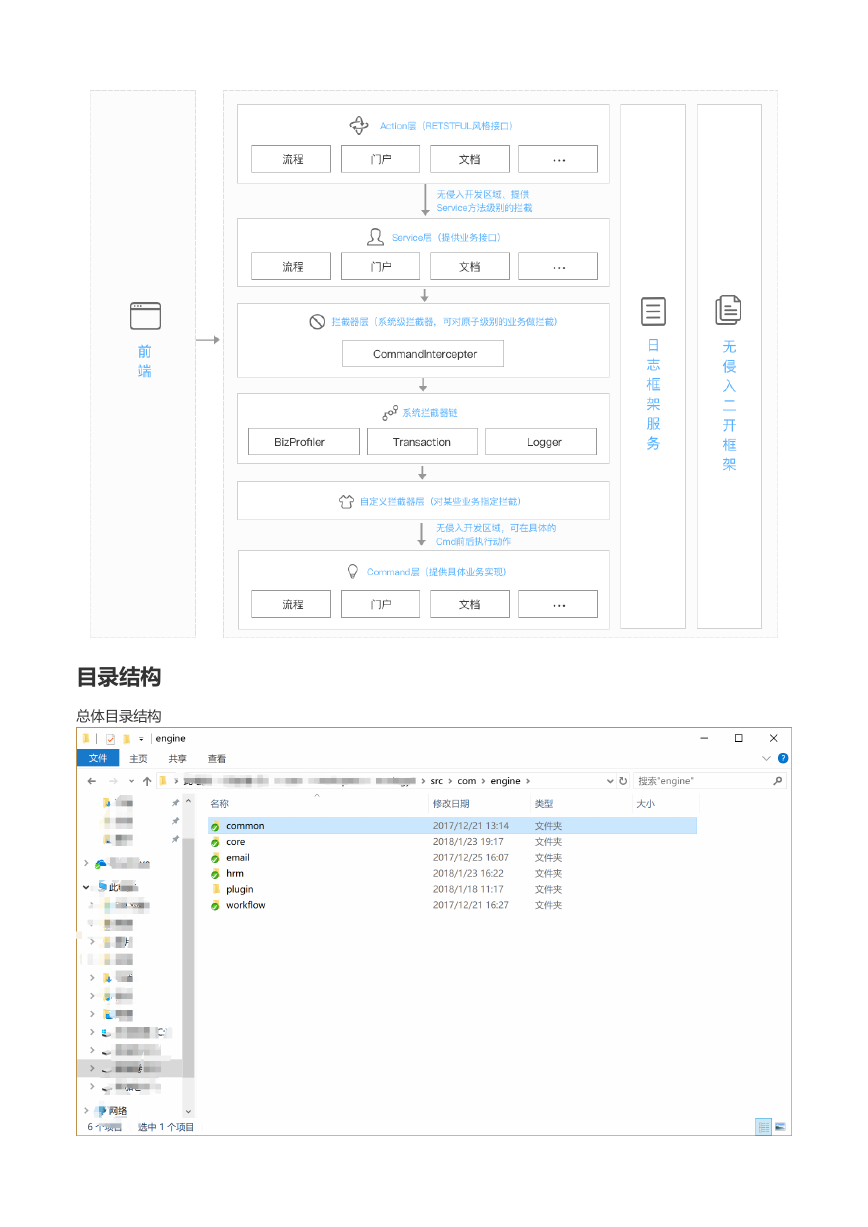Open the 共享 ribbon tab
This screenshot has width=868, height=1227.
[177, 759]
